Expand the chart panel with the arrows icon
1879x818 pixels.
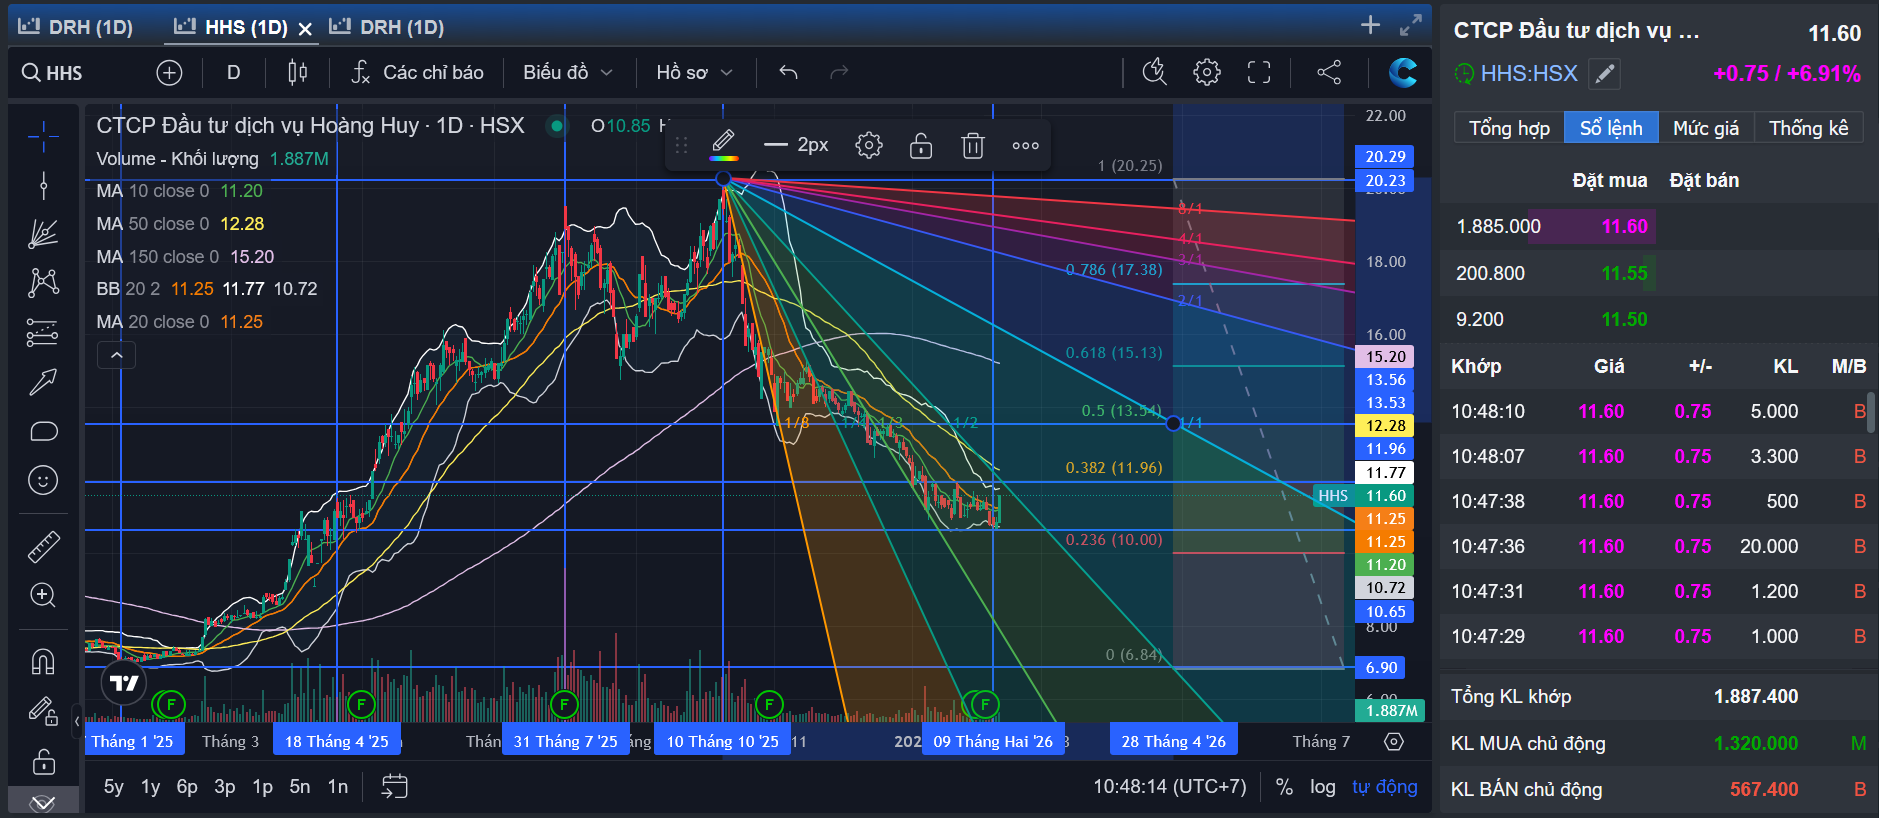coord(1411,25)
